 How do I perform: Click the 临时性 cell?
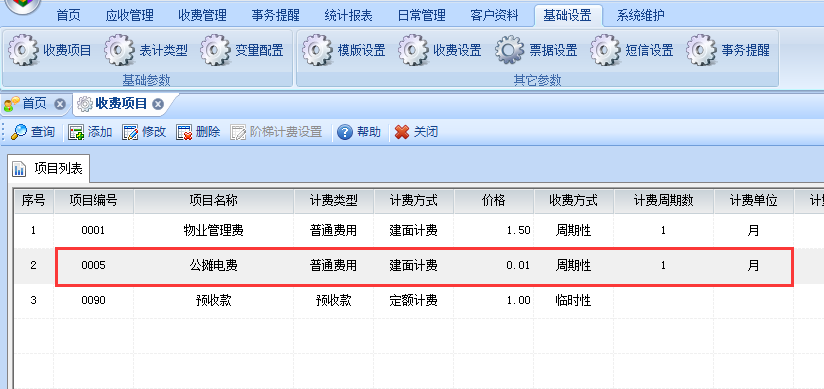coord(573,301)
